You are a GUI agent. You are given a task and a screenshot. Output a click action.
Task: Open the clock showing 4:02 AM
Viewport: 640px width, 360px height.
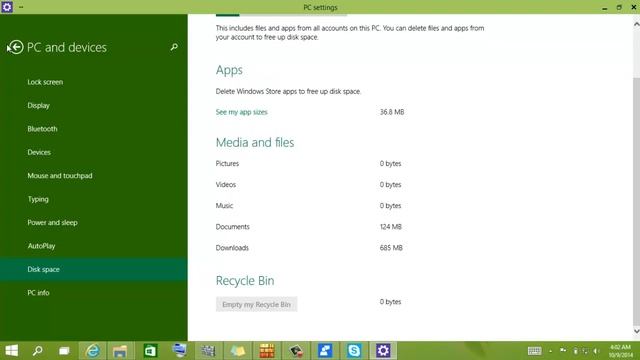coord(620,351)
